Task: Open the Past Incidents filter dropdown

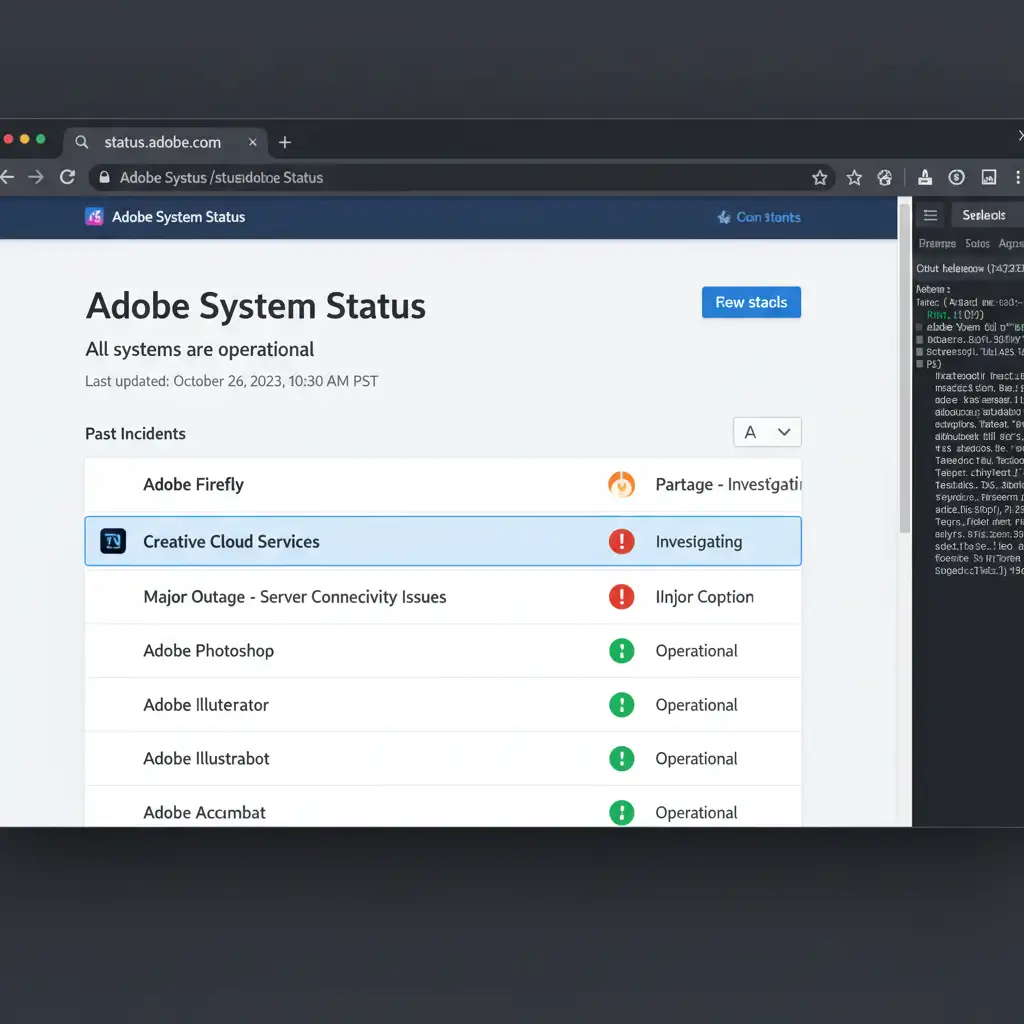Action: [x=767, y=432]
